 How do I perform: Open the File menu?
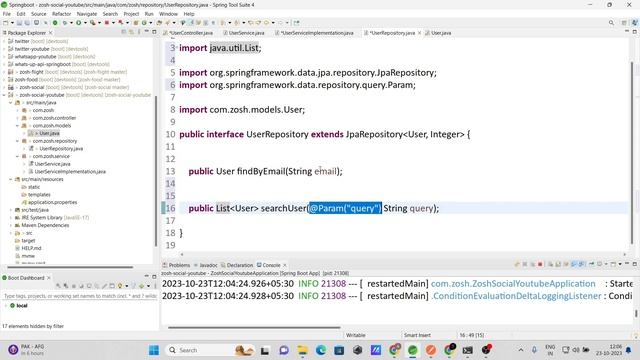(x=7, y=14)
